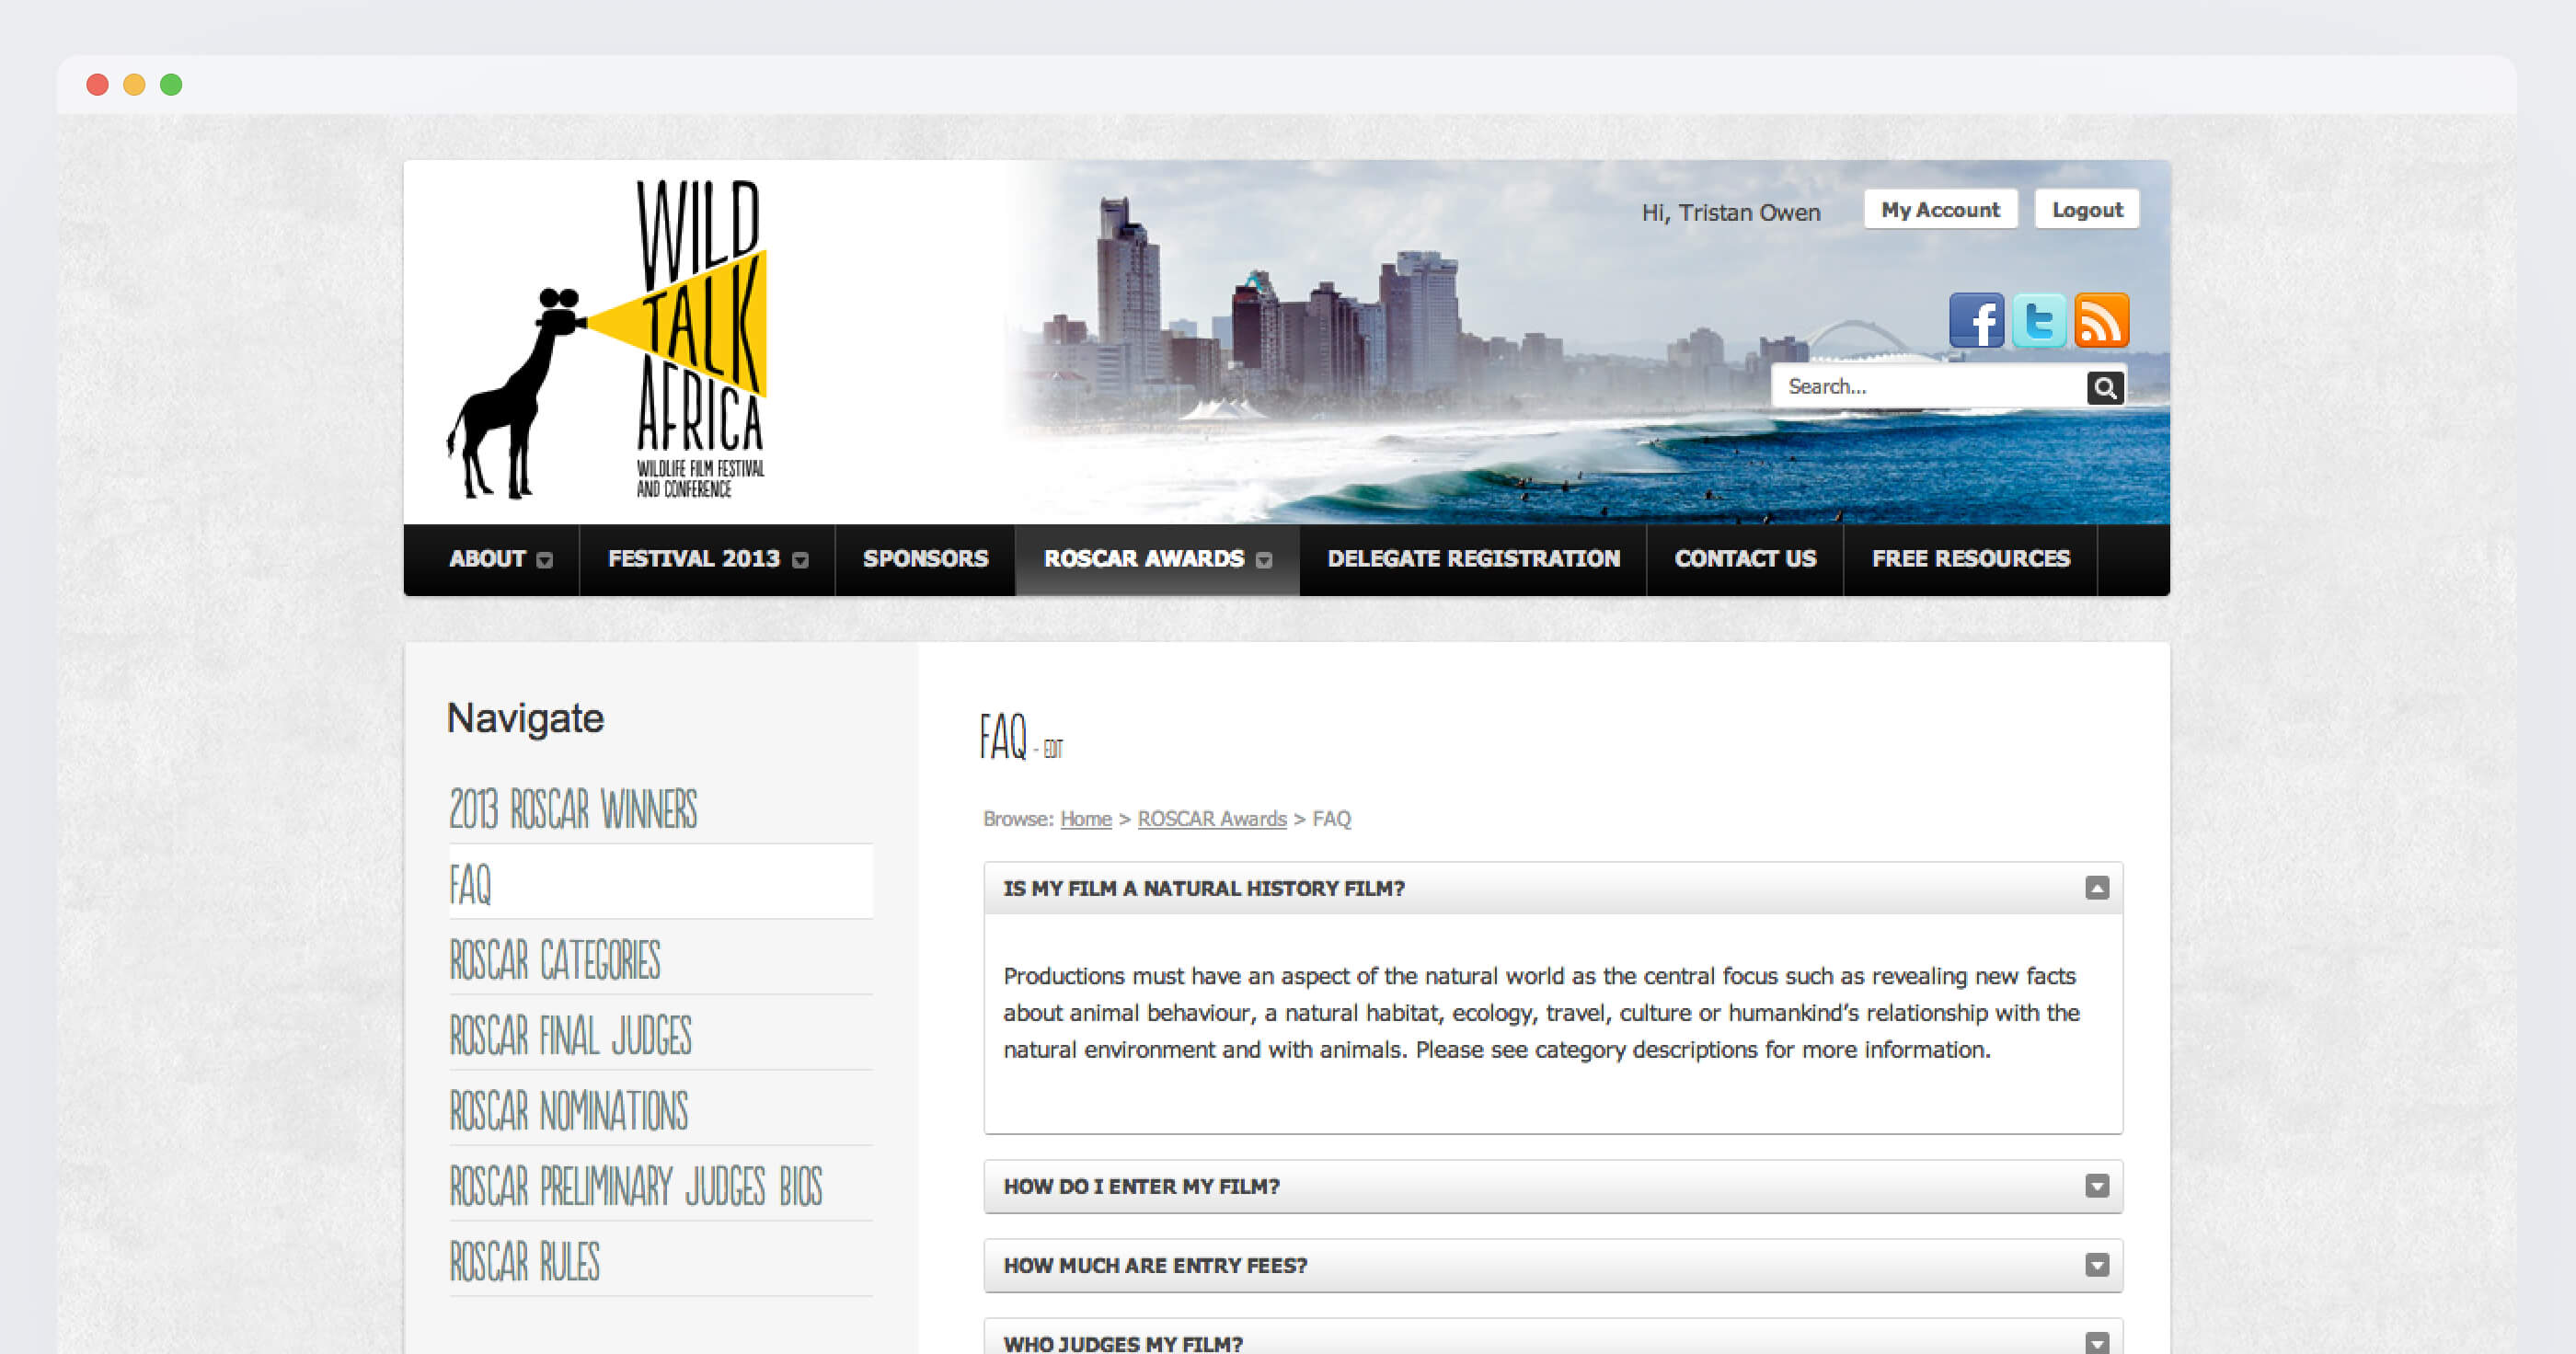The height and width of the screenshot is (1354, 2576).
Task: Expand How Much Are Entry Fees
Action: (x=1553, y=1265)
